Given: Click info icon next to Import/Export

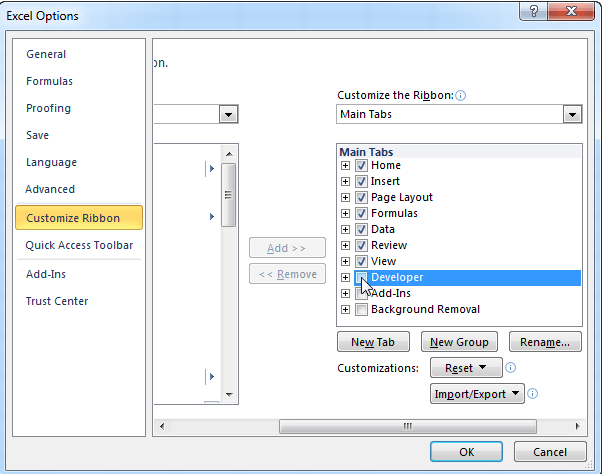Looking at the screenshot, I should point(532,394).
